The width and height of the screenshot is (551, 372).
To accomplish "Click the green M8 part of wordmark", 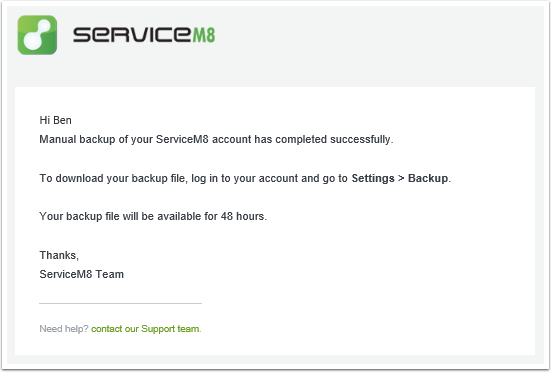I will (204, 35).
